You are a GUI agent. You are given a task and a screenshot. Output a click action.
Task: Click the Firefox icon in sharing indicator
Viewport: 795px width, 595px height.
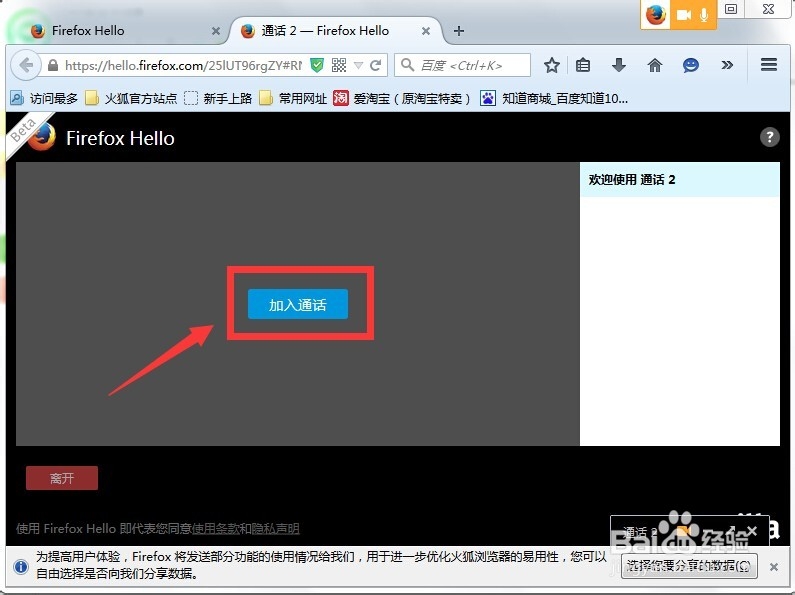[x=655, y=14]
